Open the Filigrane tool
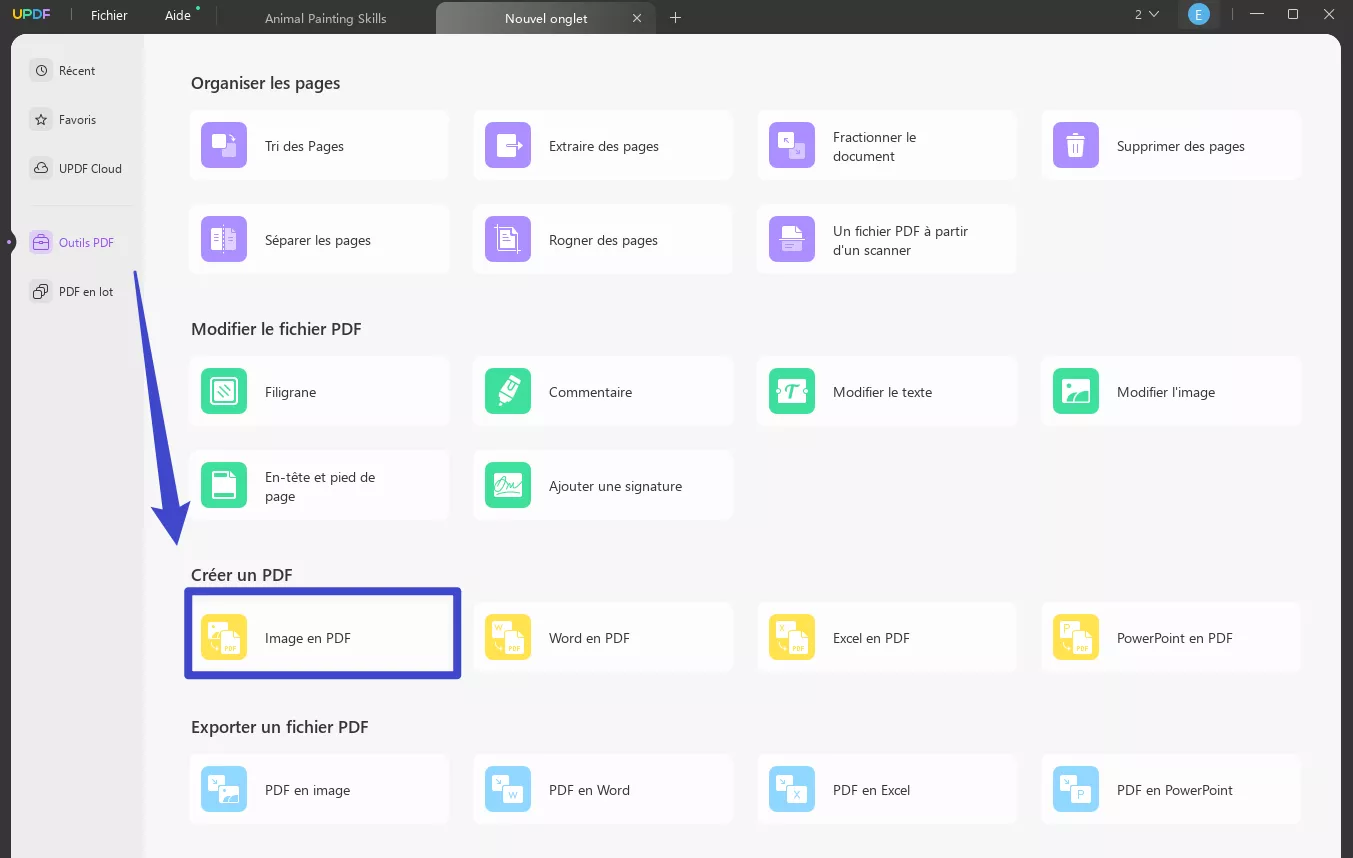Screen dimensions: 1353x858 point(318,391)
